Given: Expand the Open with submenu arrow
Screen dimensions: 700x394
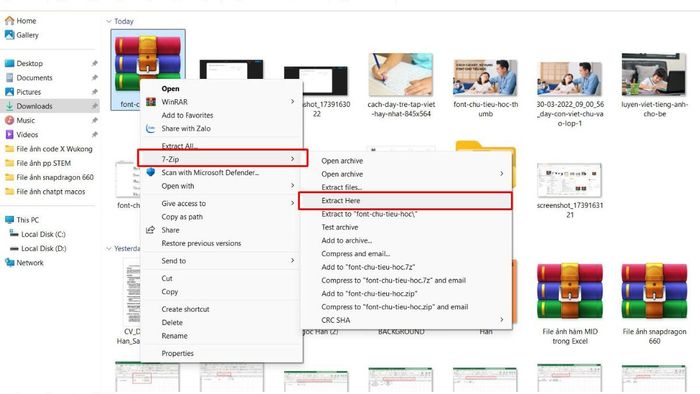Looking at the screenshot, I should [292, 186].
